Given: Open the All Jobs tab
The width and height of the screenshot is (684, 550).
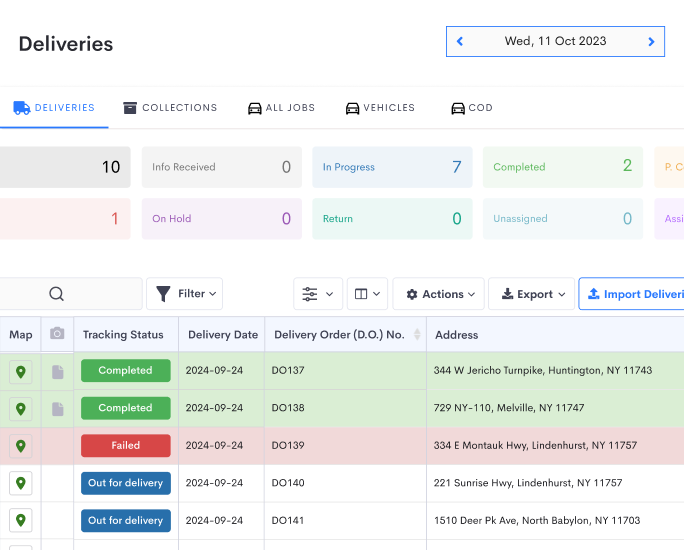Looking at the screenshot, I should pos(281,108).
